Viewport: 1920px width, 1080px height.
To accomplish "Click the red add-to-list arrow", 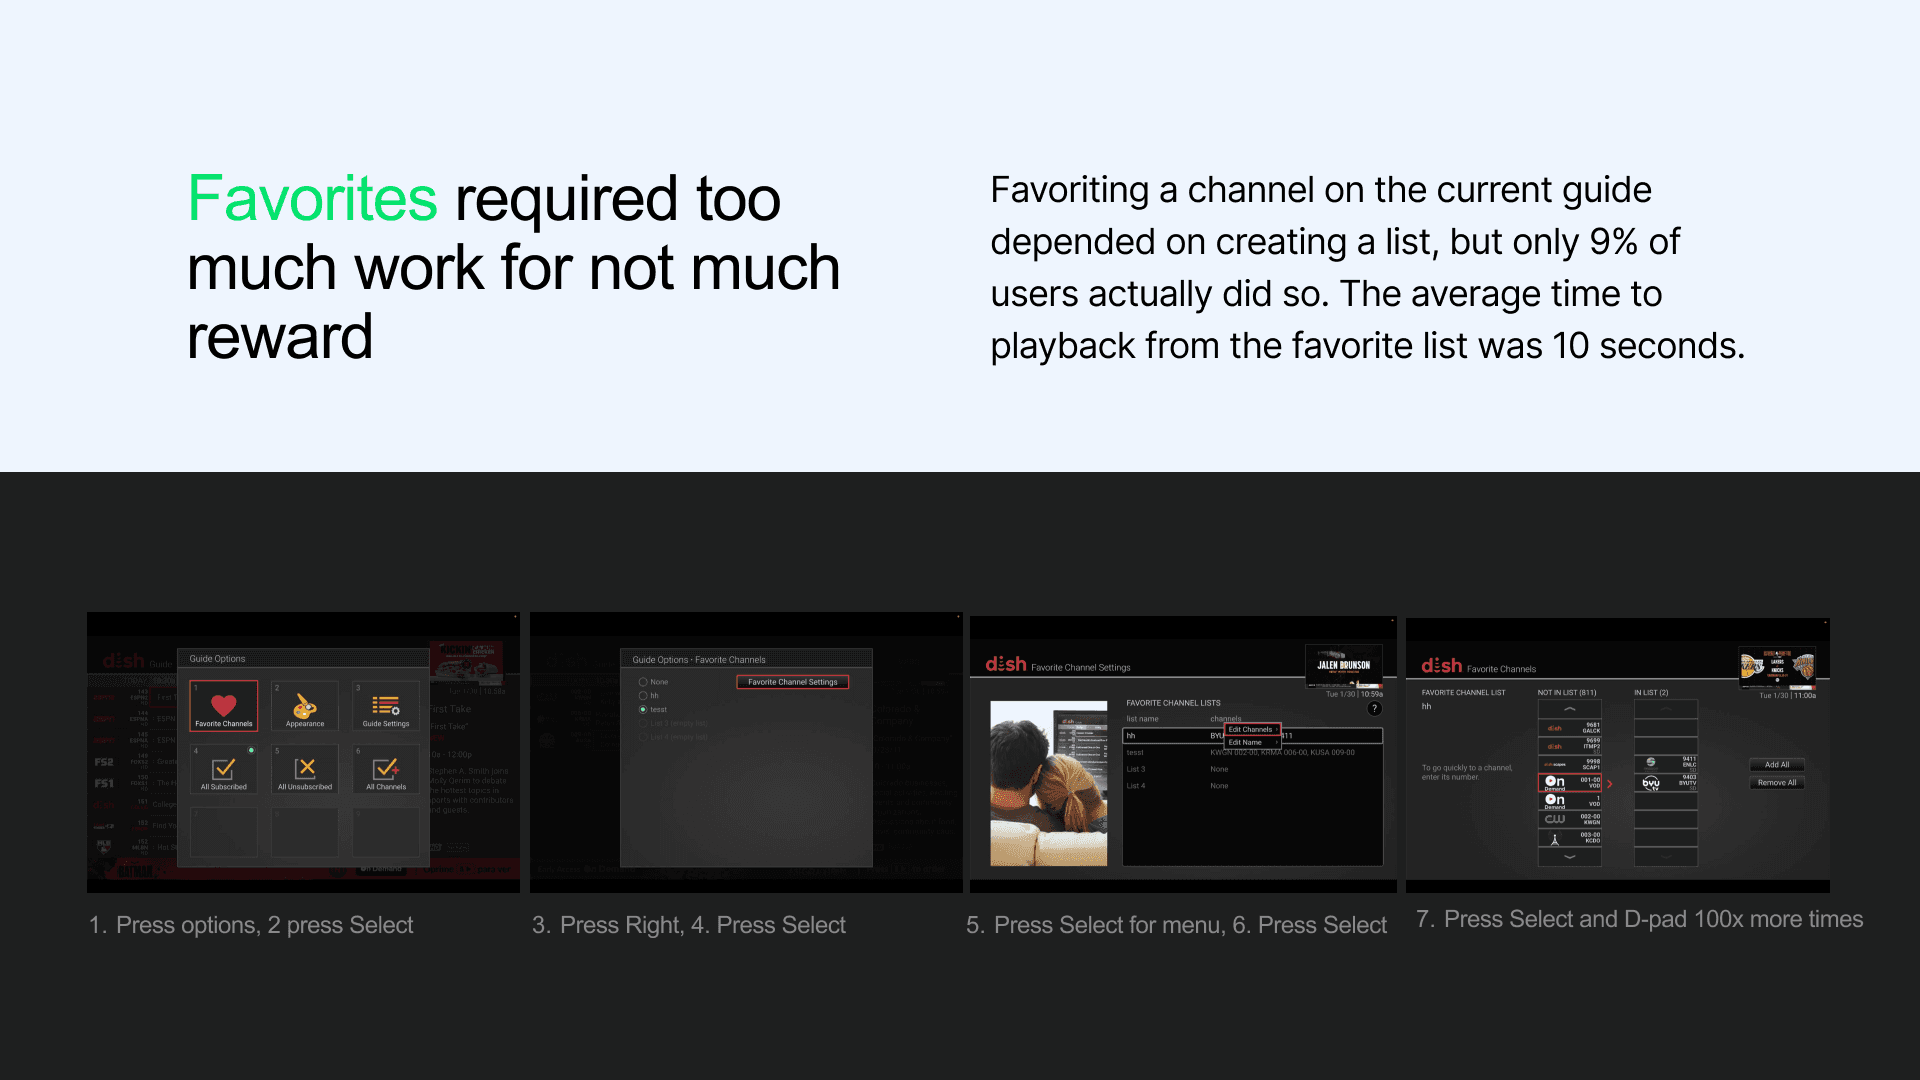I will (x=1610, y=784).
